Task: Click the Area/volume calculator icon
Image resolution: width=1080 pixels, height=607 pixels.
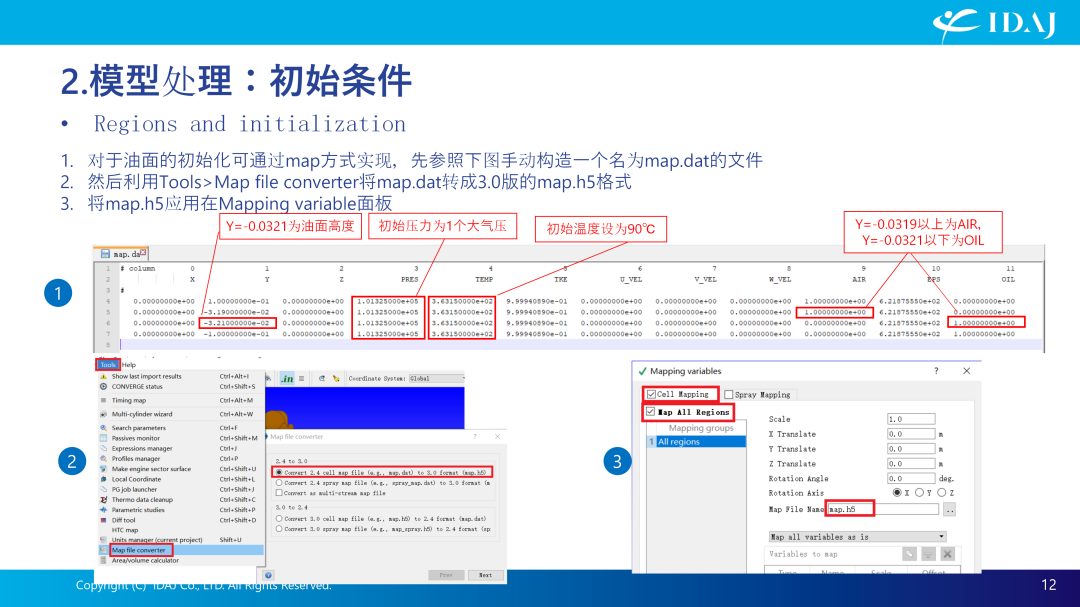Action: [x=103, y=560]
